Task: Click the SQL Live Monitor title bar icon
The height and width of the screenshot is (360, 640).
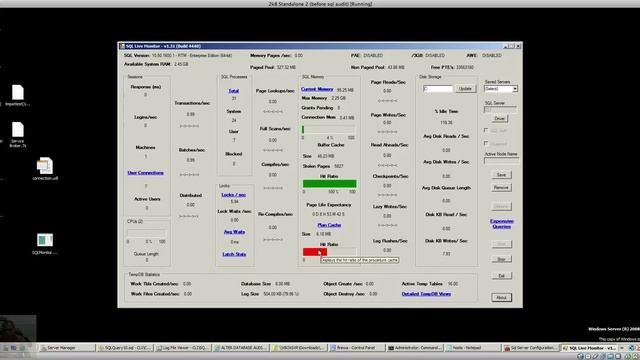Action: (x=122, y=46)
